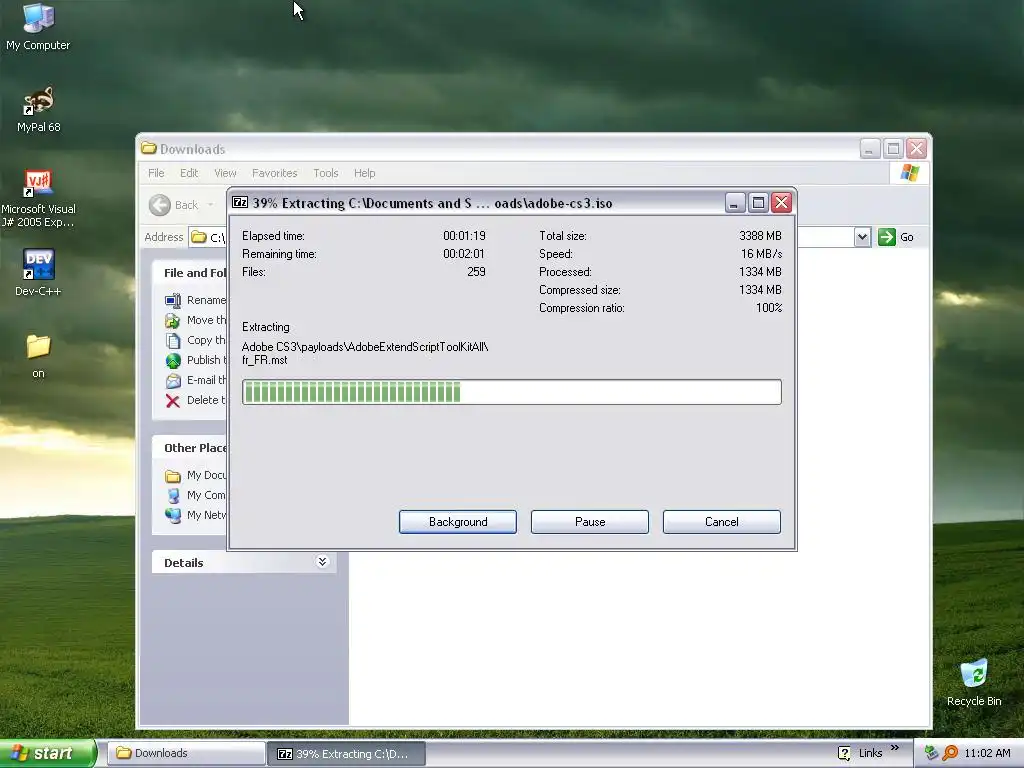The height and width of the screenshot is (768, 1024).
Task: Cancel the extraction
Action: click(x=722, y=522)
